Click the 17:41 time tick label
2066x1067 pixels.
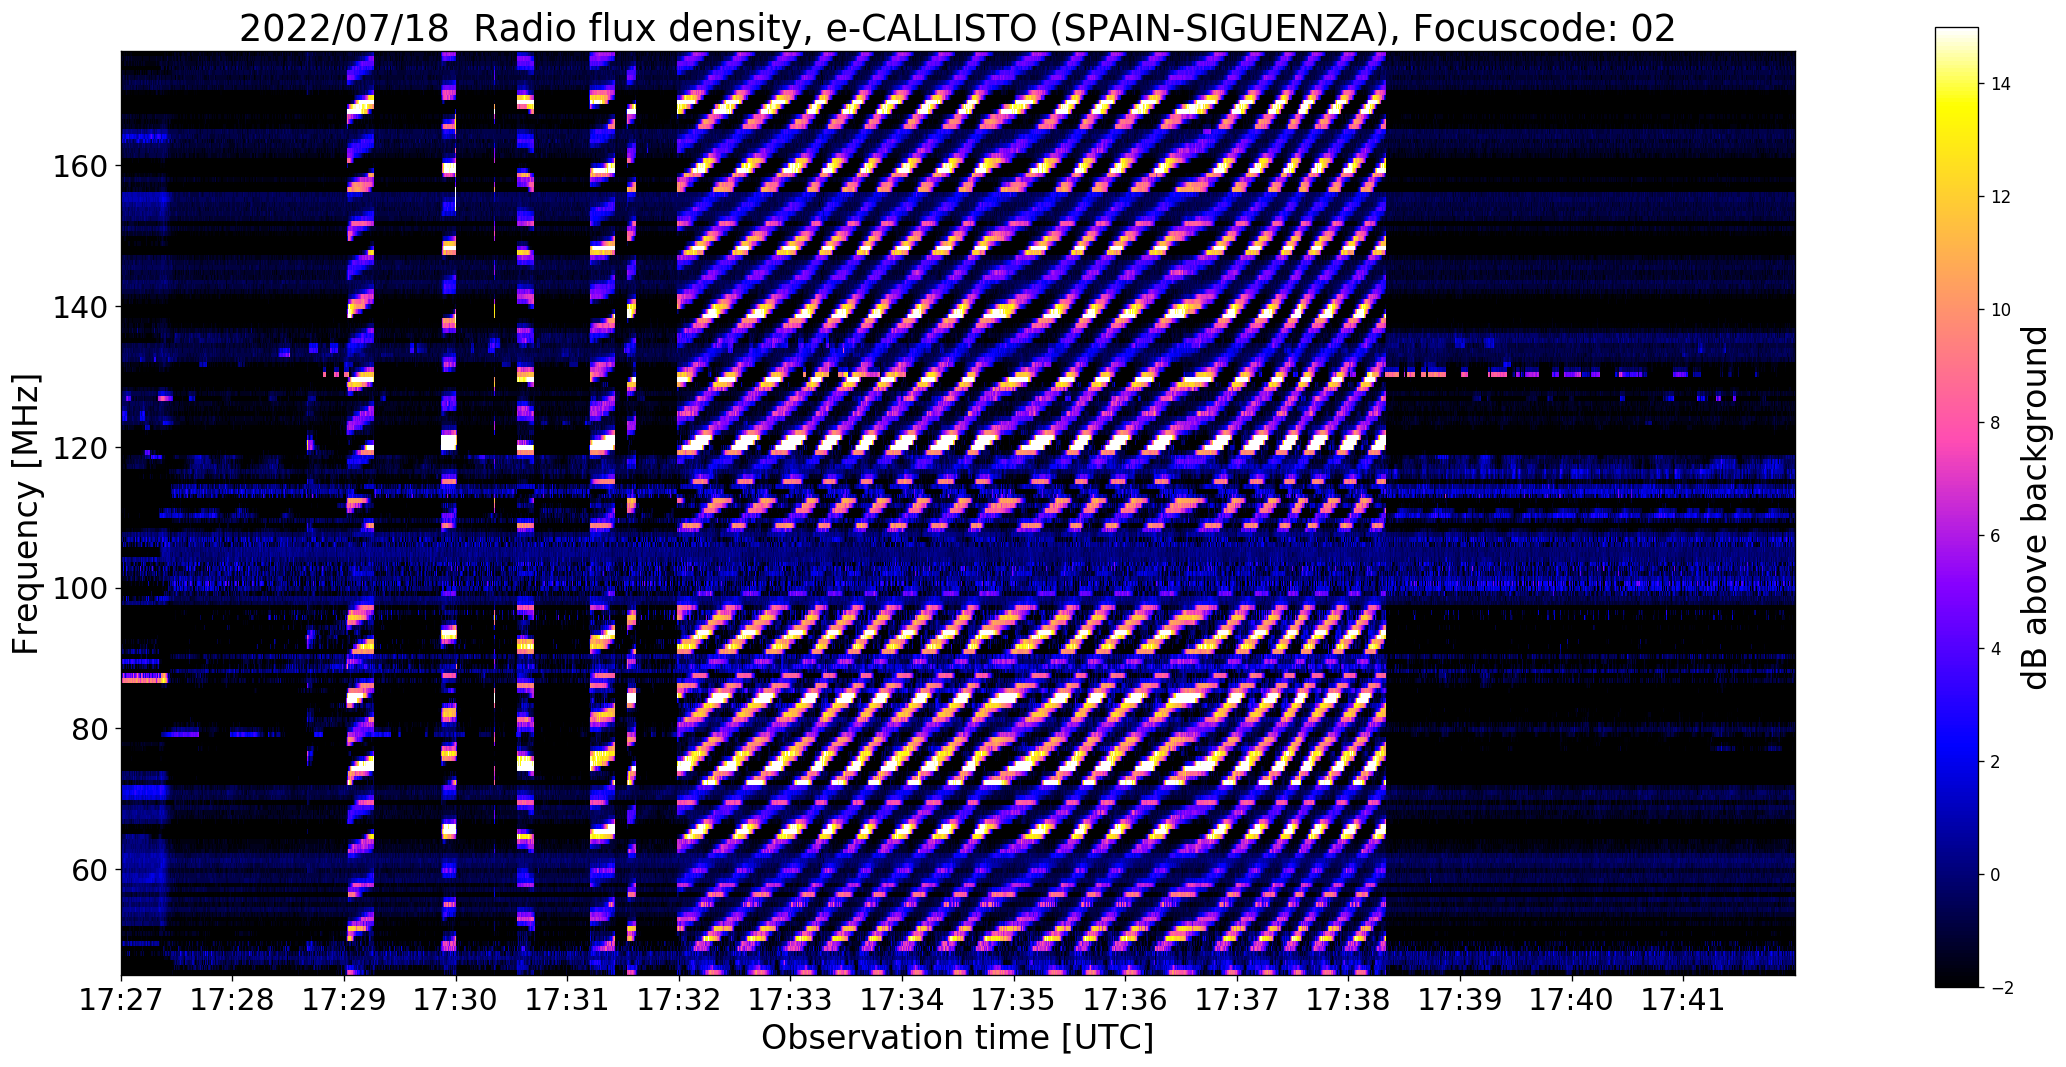pos(1684,1000)
